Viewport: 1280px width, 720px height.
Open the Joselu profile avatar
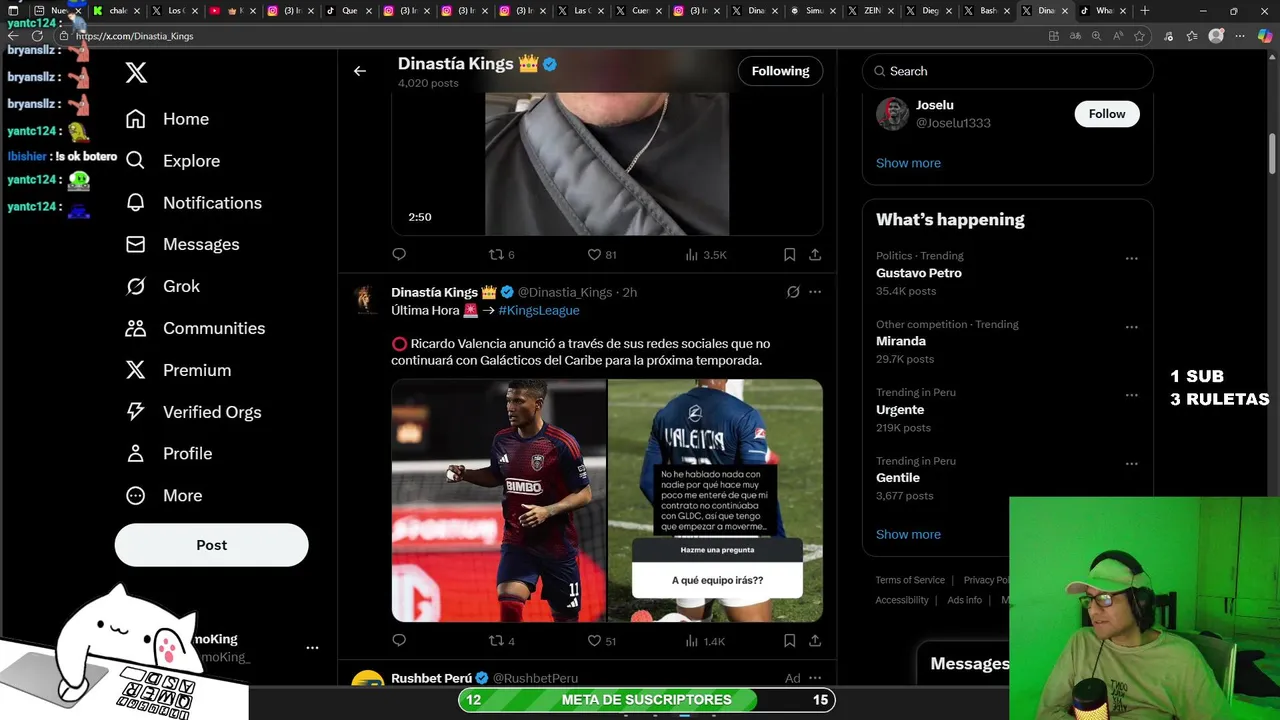[892, 114]
